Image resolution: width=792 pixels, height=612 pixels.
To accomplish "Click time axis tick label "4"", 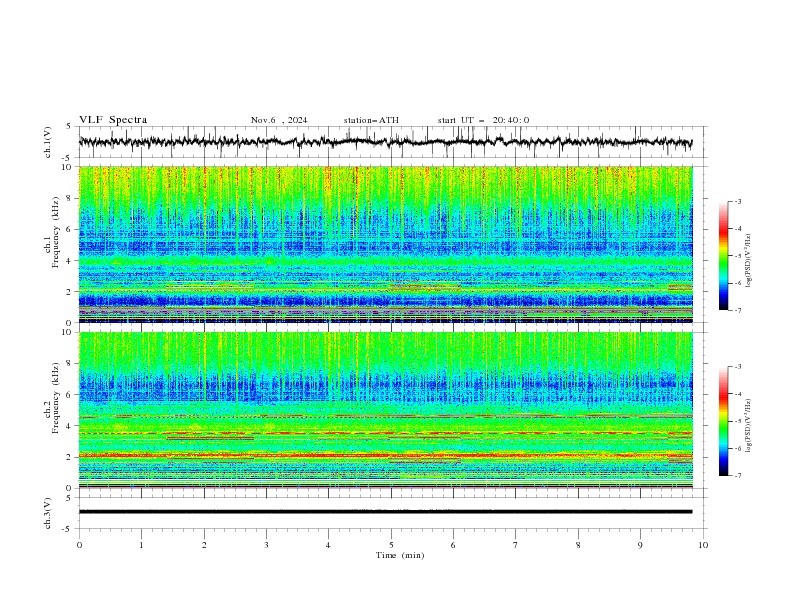I will (328, 545).
